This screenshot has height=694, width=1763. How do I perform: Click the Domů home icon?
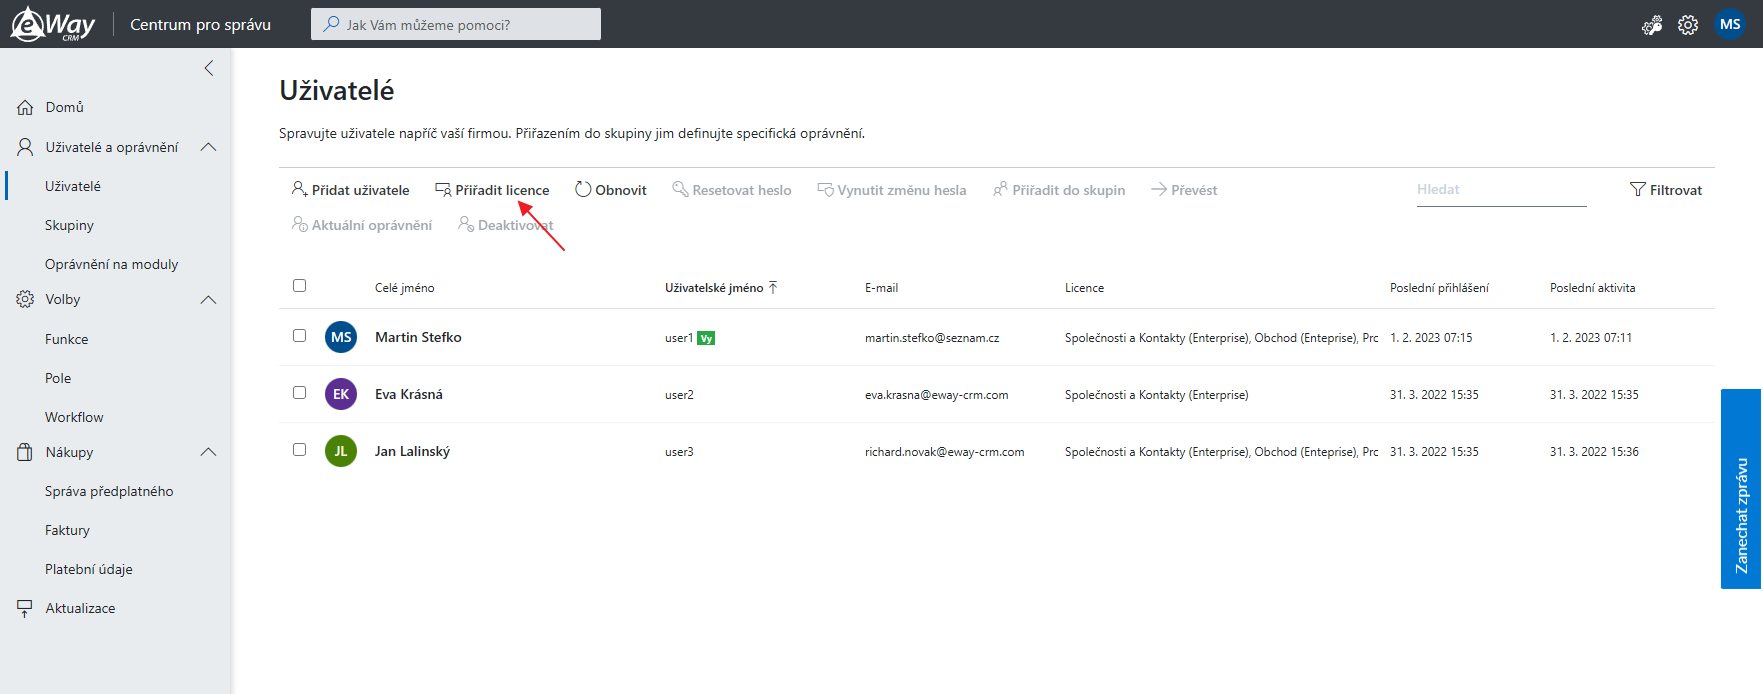coord(25,107)
